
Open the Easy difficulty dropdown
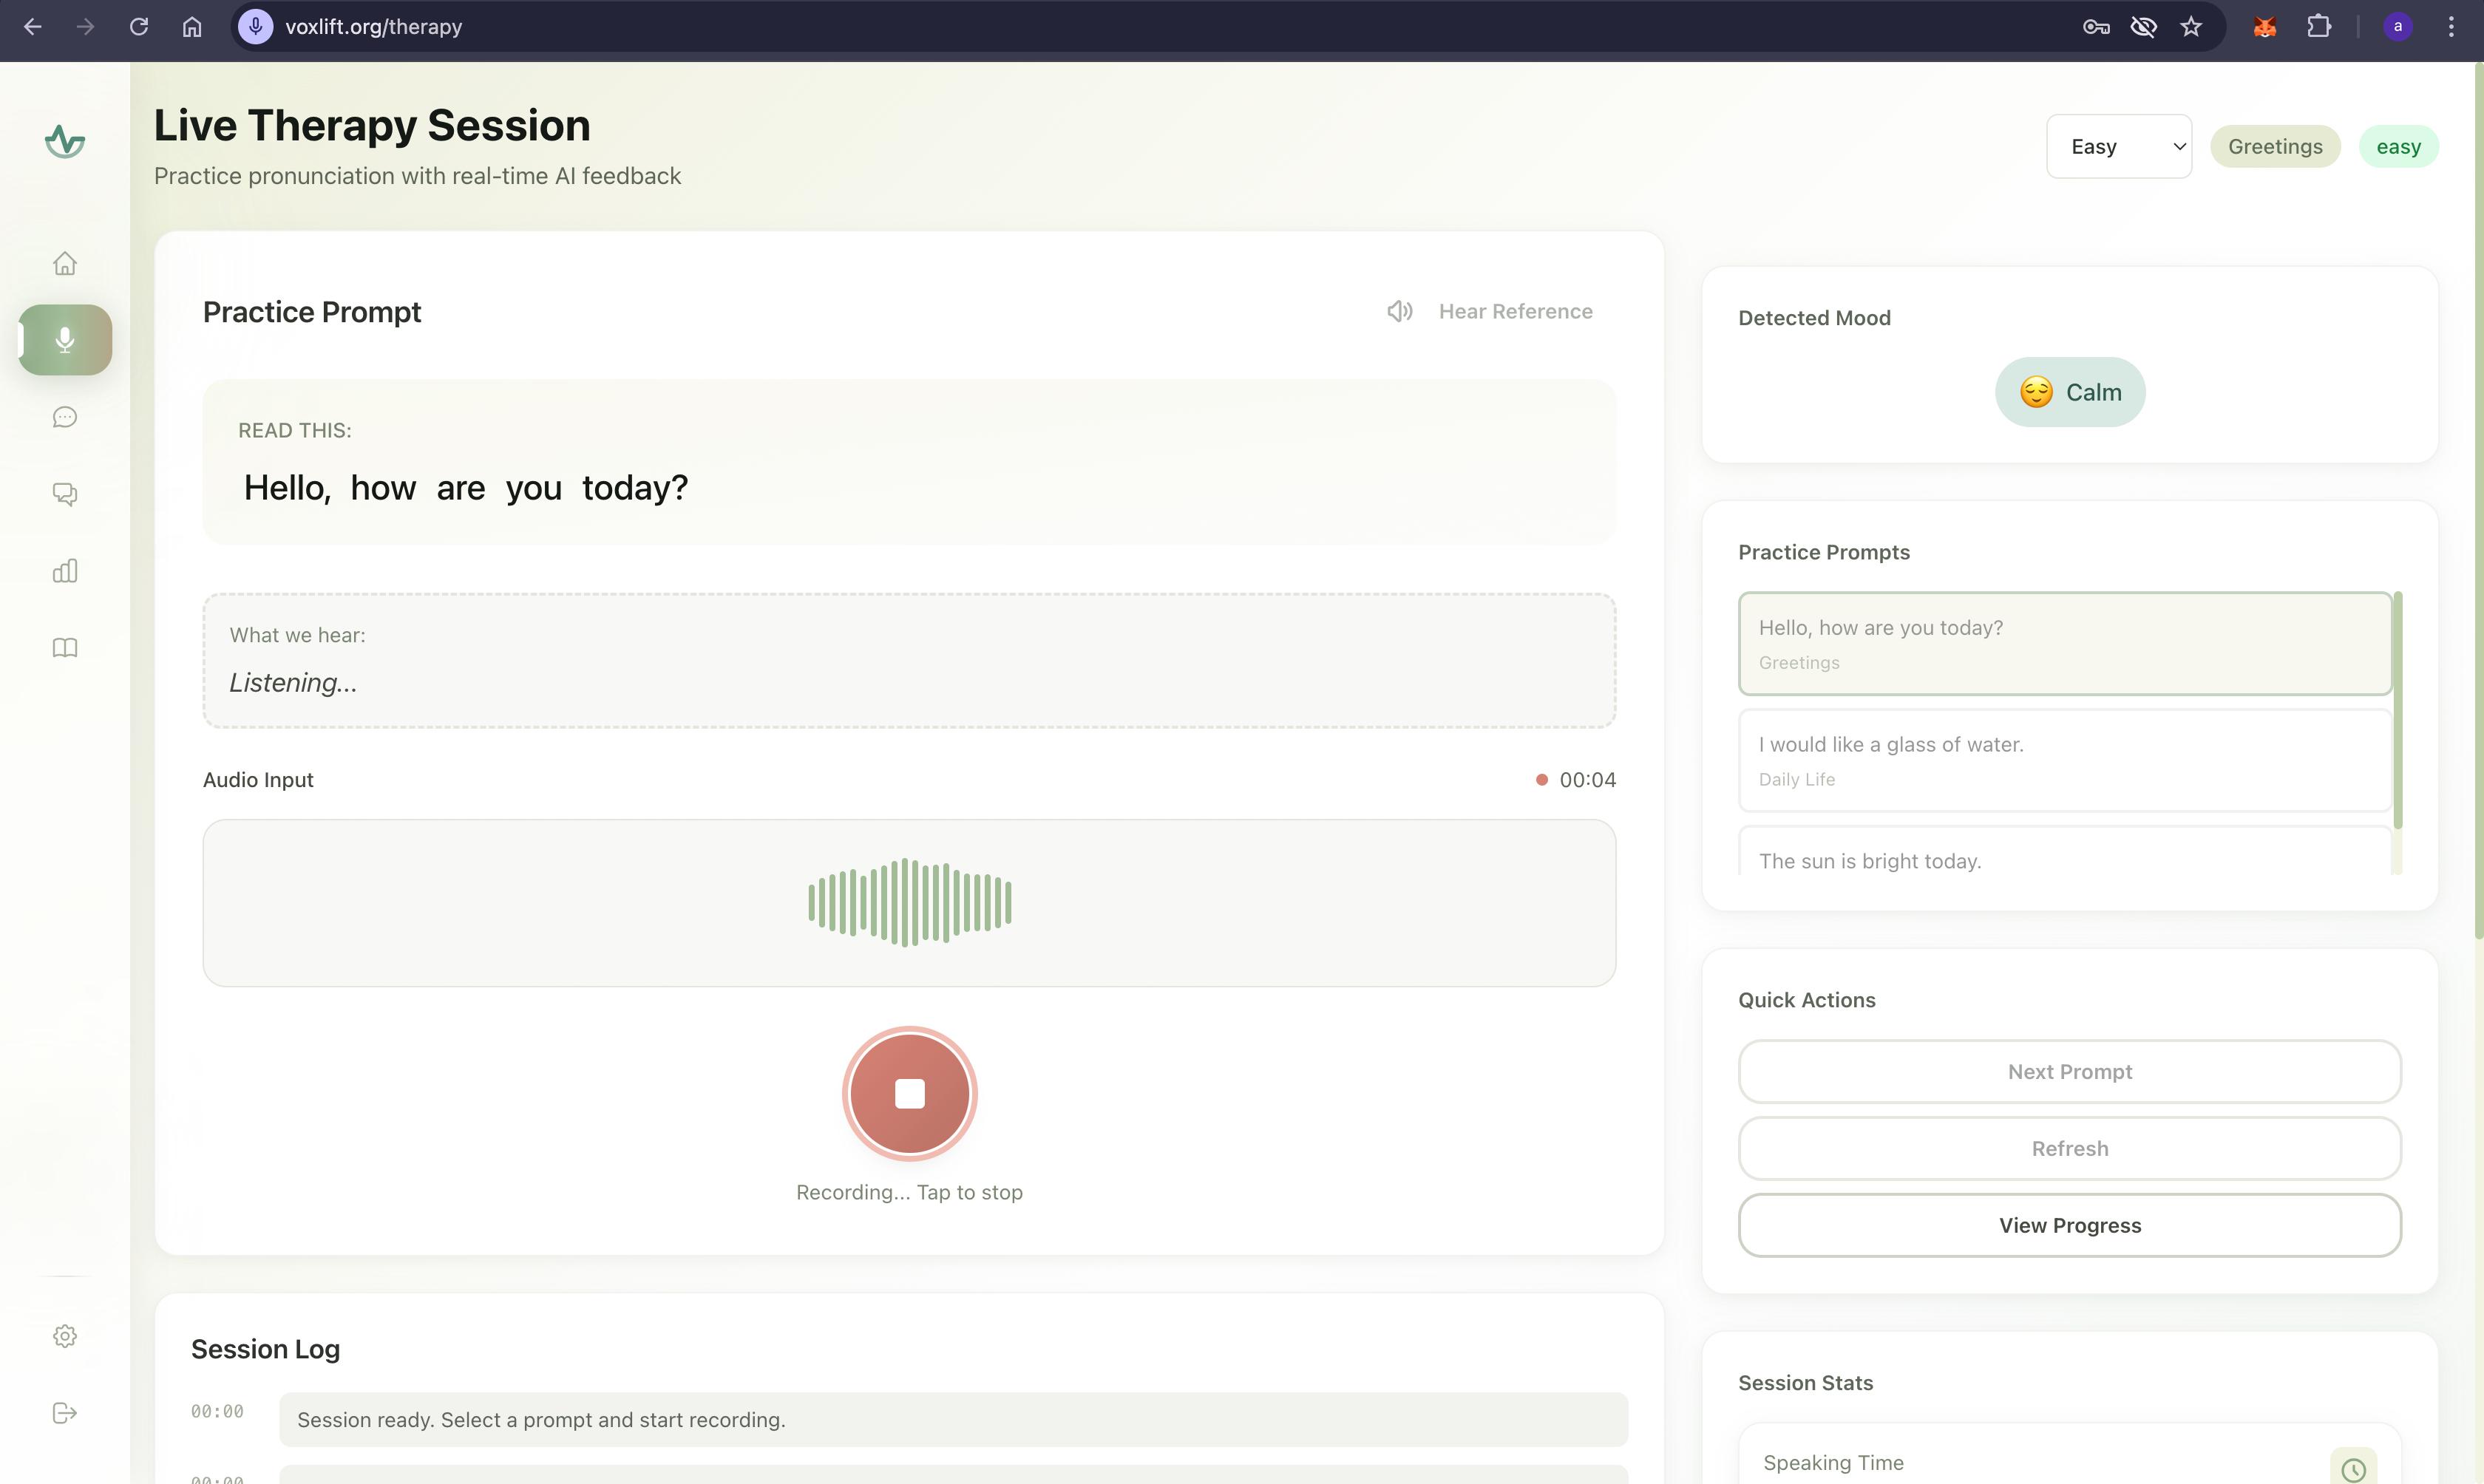click(x=2118, y=147)
